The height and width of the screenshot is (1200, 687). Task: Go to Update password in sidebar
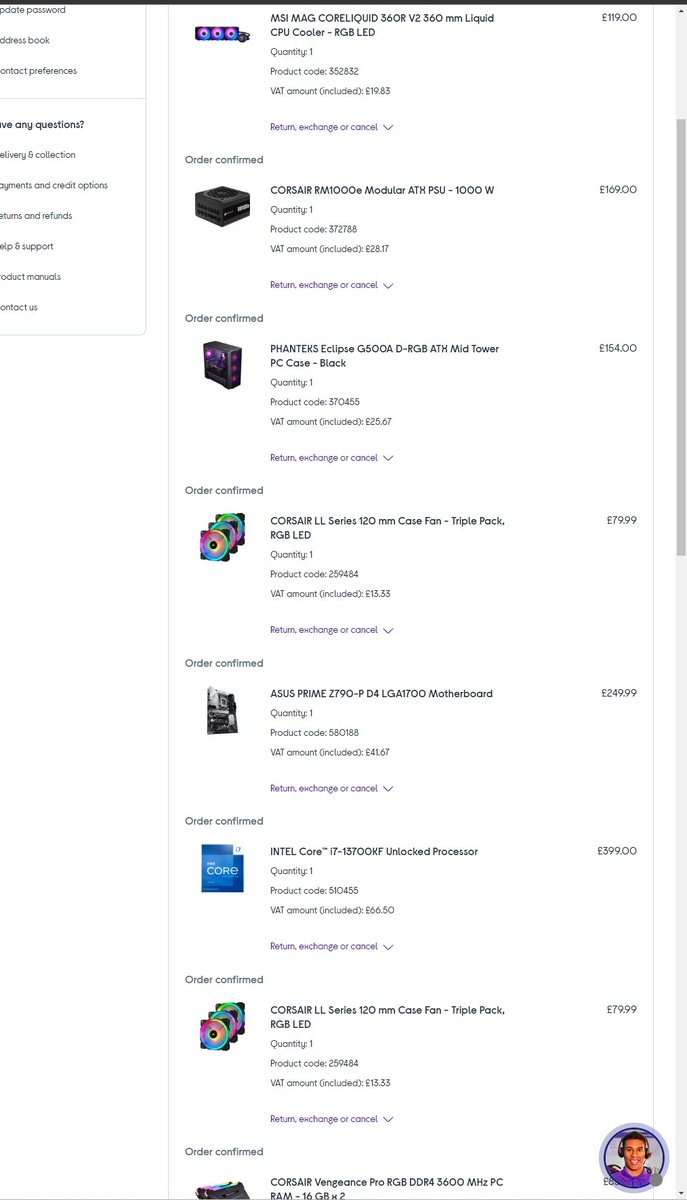32,10
